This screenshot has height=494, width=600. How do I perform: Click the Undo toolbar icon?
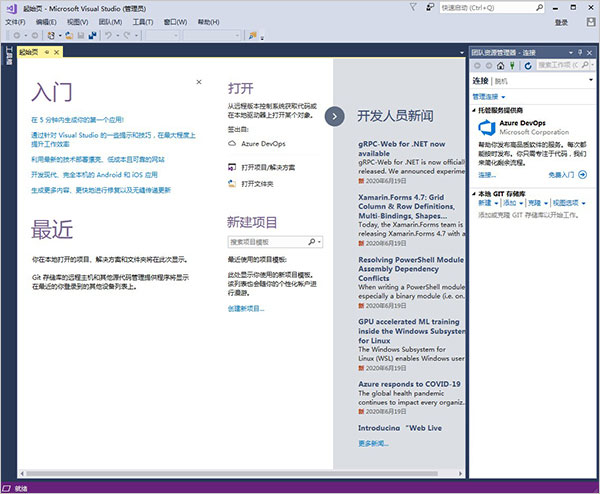point(109,36)
